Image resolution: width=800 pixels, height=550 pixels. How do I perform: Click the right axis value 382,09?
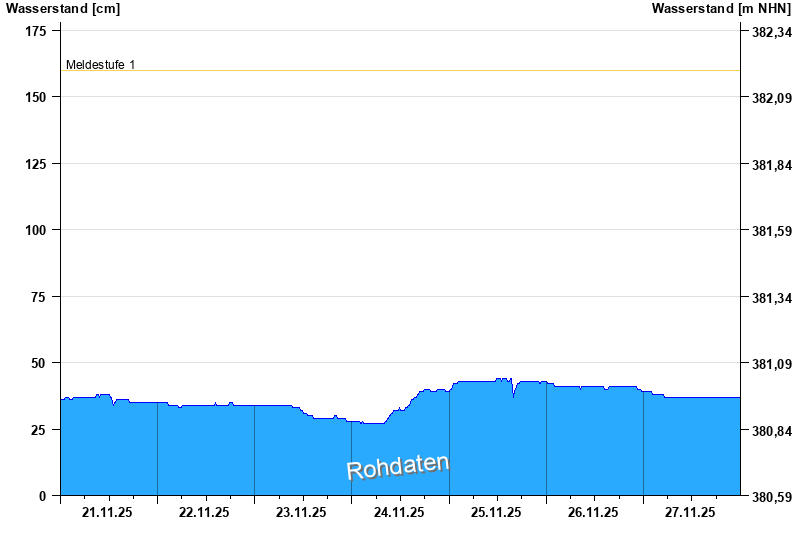coord(772,98)
